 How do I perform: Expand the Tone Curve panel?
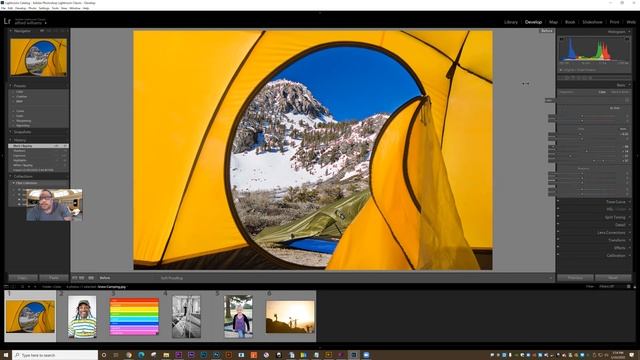(x=615, y=202)
